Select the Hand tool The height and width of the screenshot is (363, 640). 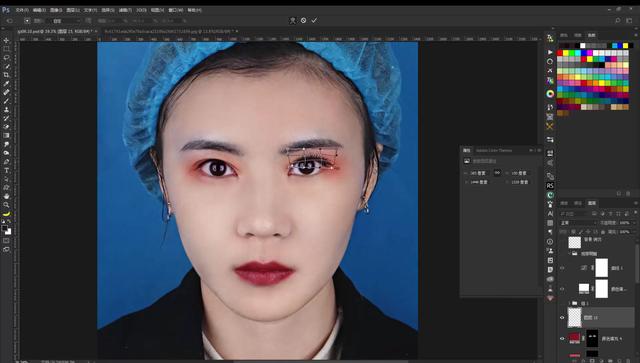click(6, 196)
